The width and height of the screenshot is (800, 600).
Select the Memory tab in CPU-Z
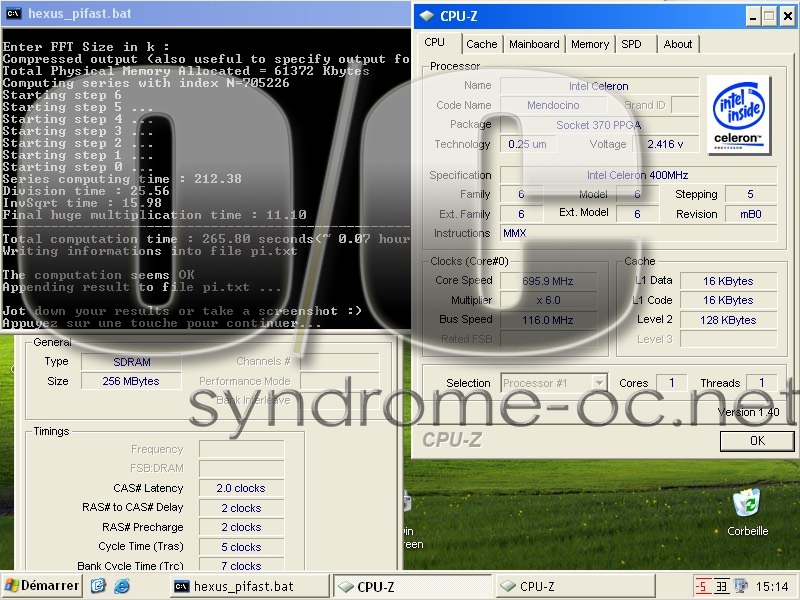pos(590,44)
